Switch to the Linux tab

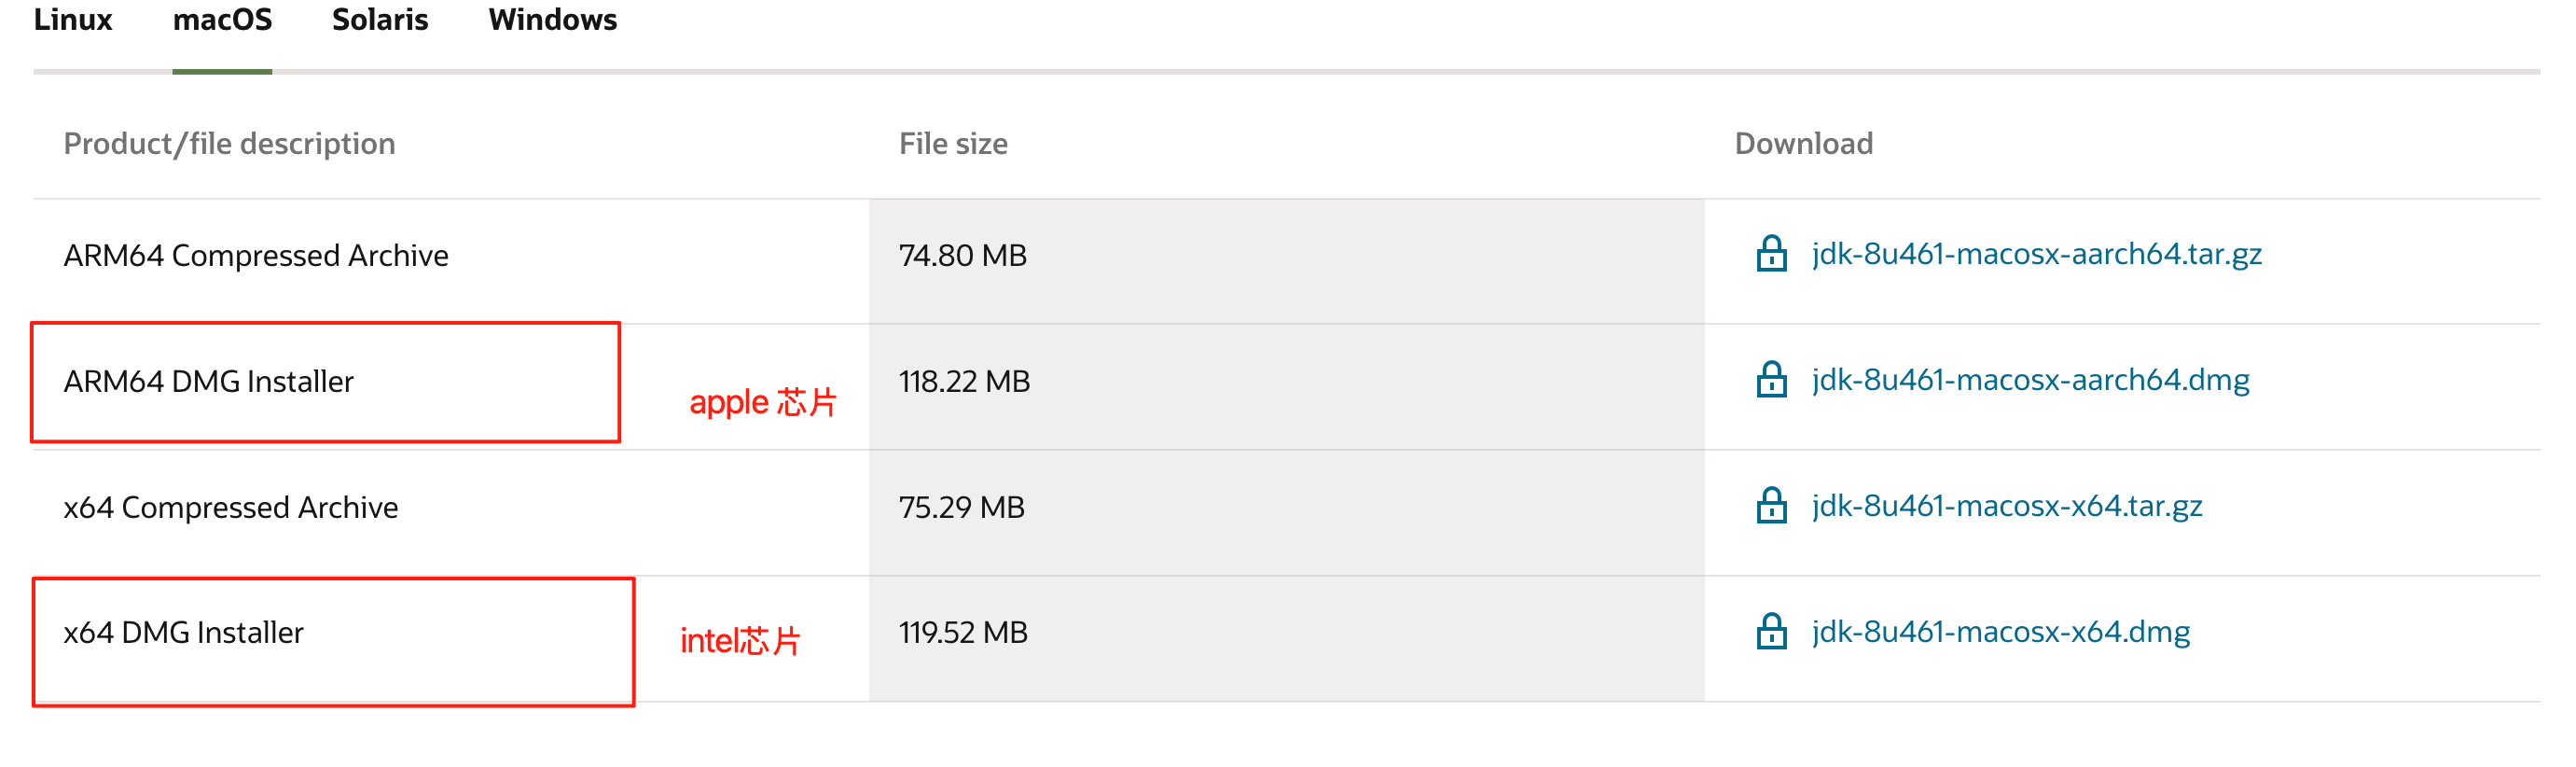coord(73,20)
